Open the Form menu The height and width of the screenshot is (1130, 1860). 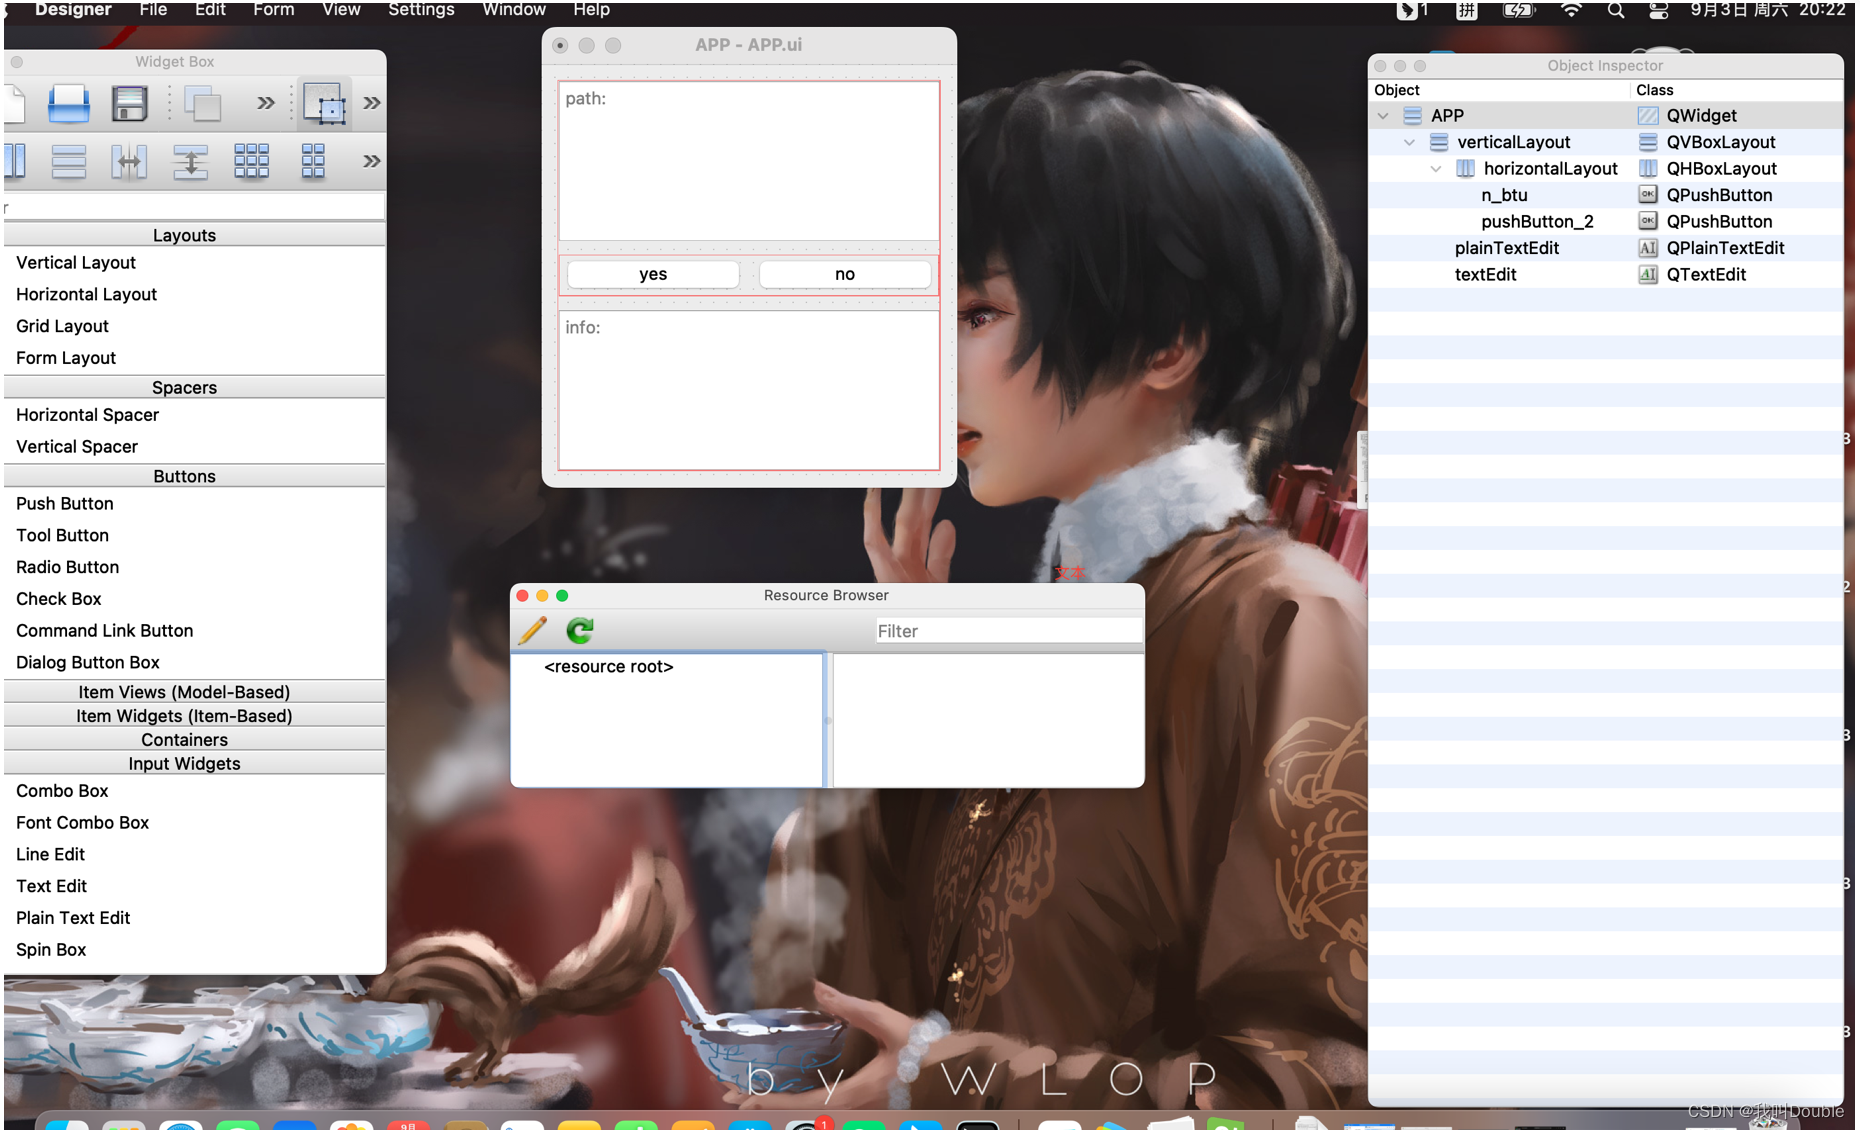coord(273,10)
